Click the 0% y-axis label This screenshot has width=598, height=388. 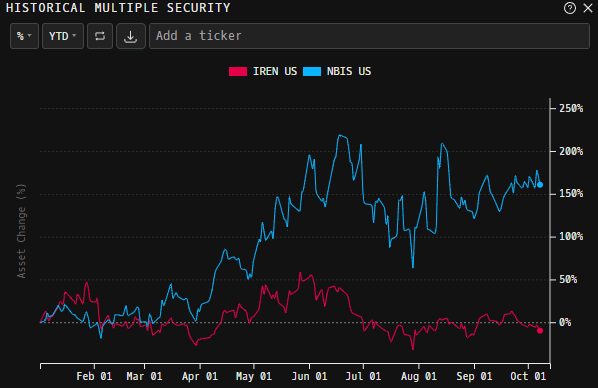coord(565,322)
